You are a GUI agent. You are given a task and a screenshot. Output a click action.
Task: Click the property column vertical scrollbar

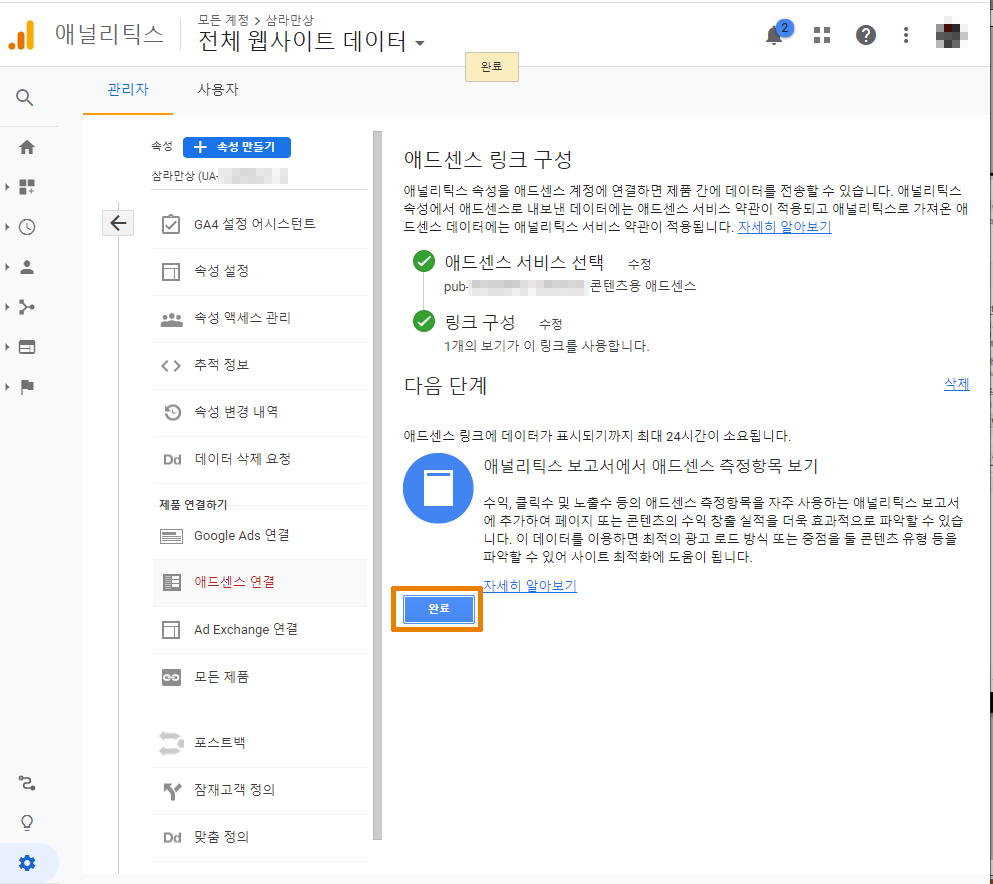click(377, 485)
